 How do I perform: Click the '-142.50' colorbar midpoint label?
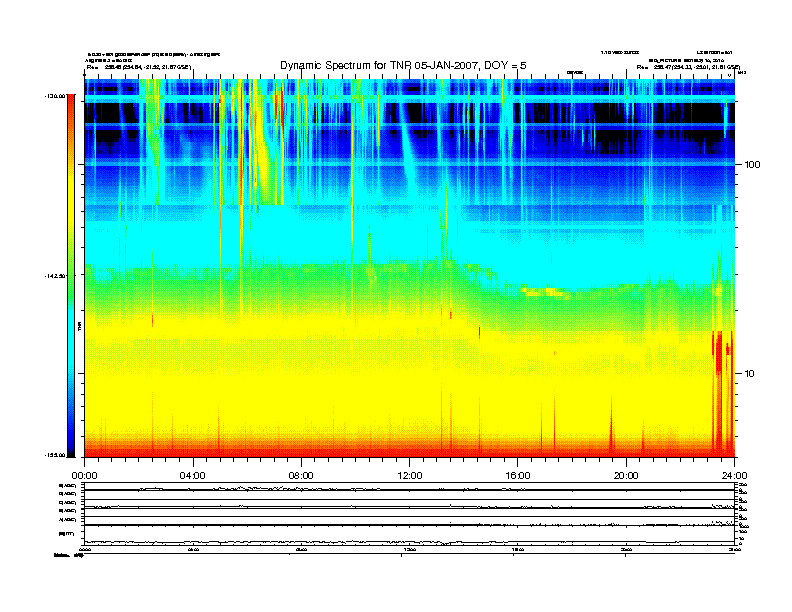(55, 276)
